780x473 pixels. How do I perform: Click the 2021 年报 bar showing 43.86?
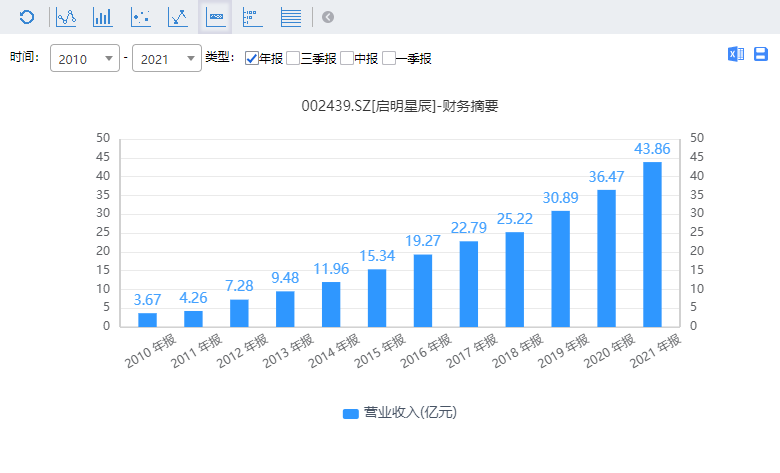tap(652, 244)
